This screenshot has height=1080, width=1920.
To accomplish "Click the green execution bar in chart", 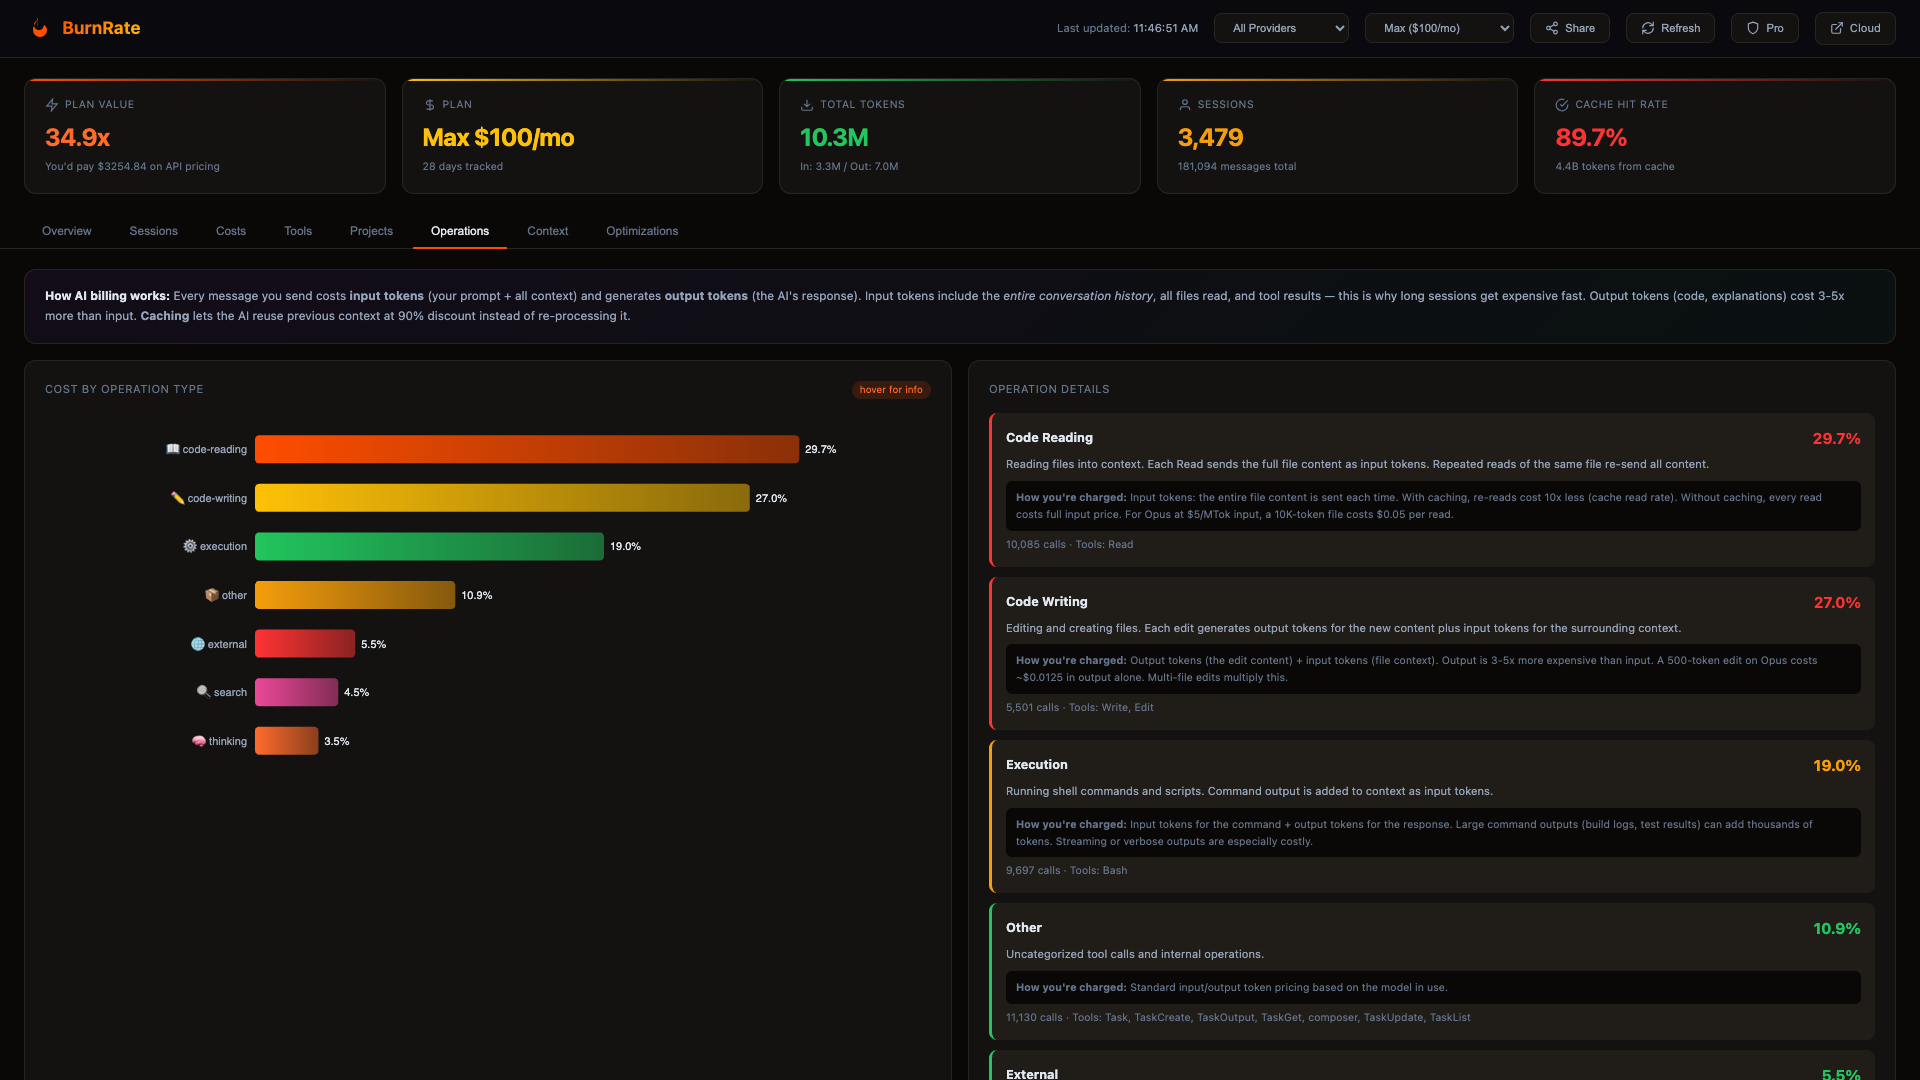I will tap(429, 546).
